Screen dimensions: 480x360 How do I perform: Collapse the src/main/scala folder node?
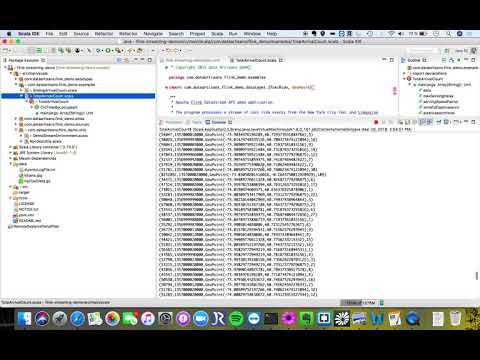coord(11,73)
